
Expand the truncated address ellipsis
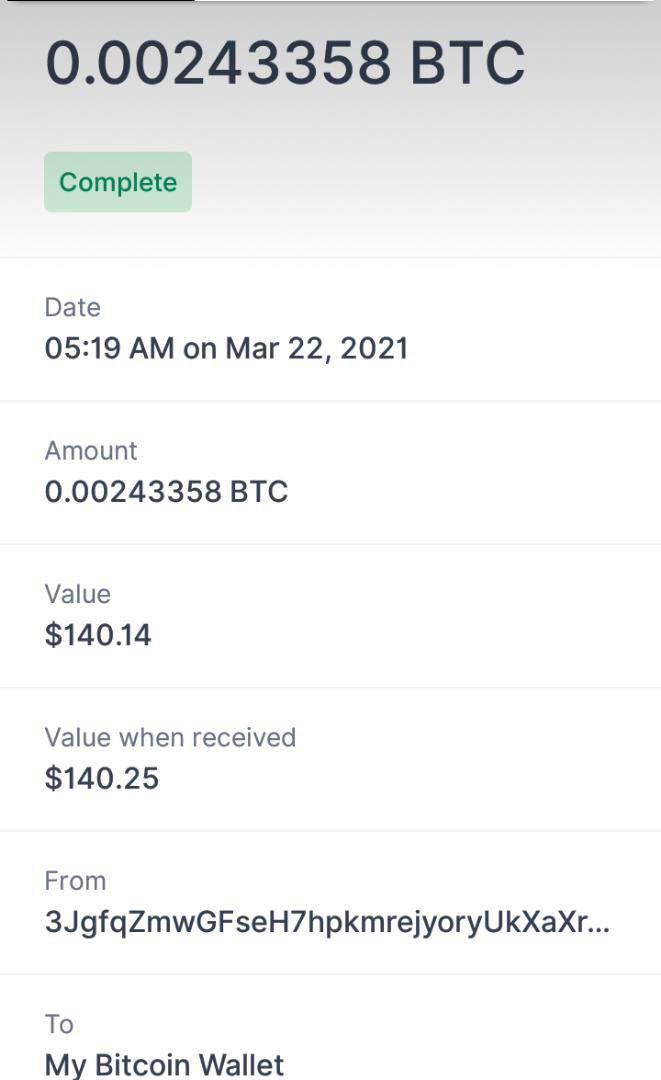[x=596, y=924]
